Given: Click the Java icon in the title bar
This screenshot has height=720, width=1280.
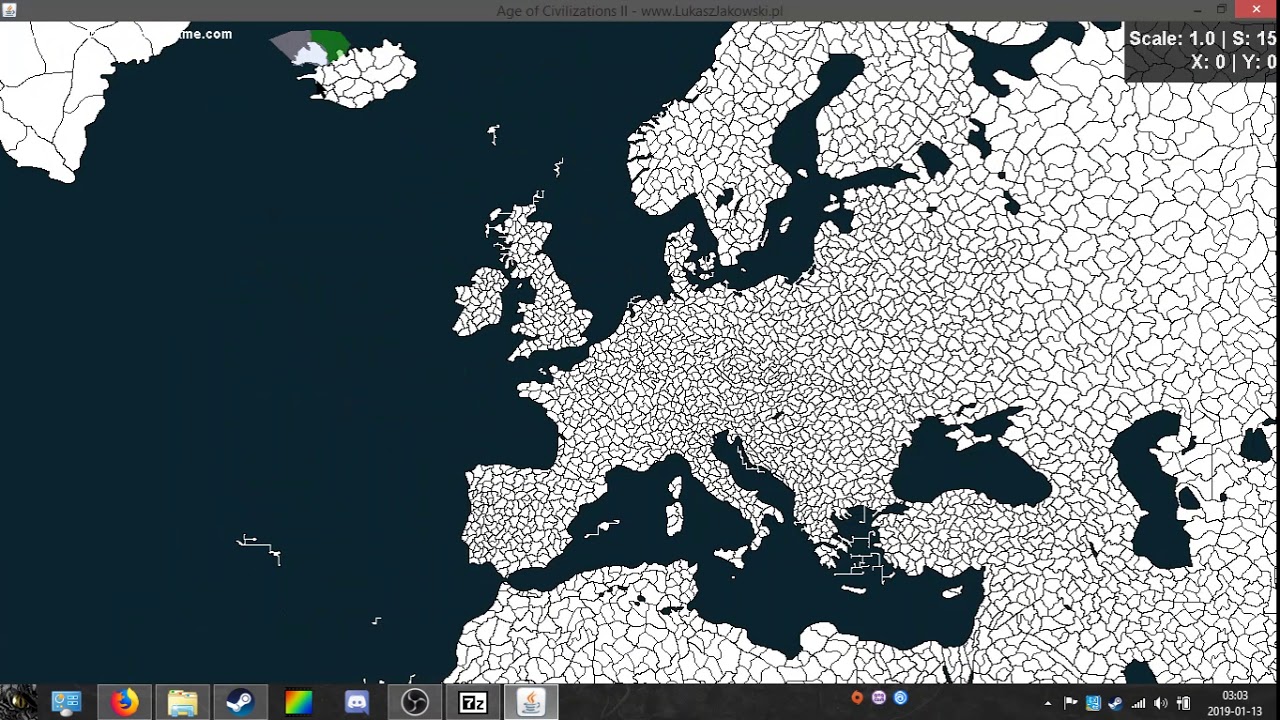Looking at the screenshot, I should [9, 10].
